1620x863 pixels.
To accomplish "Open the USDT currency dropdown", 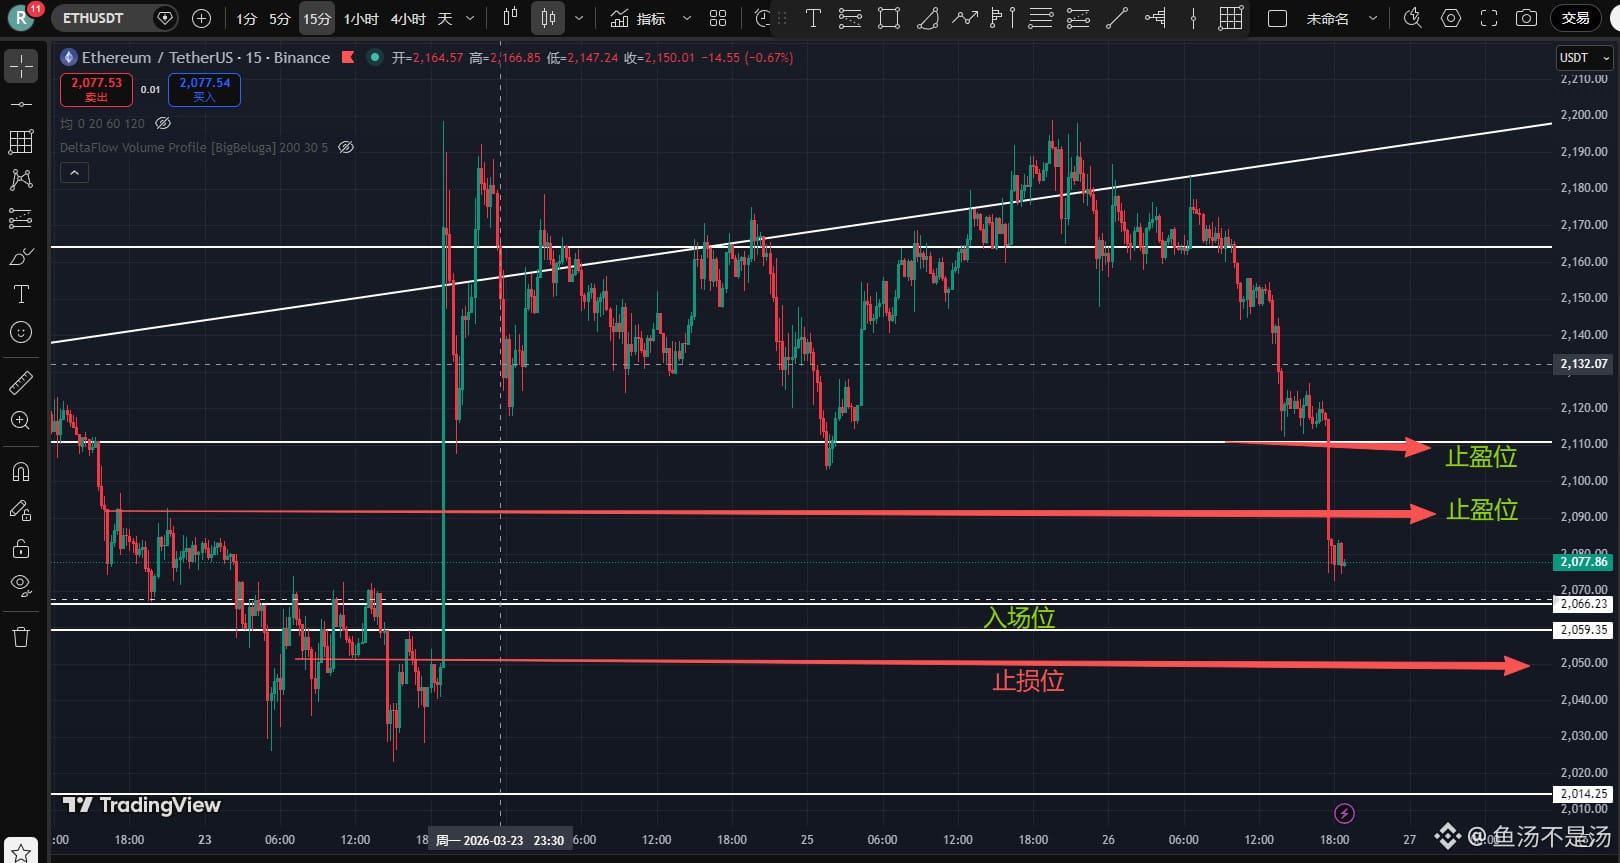I will (1585, 58).
